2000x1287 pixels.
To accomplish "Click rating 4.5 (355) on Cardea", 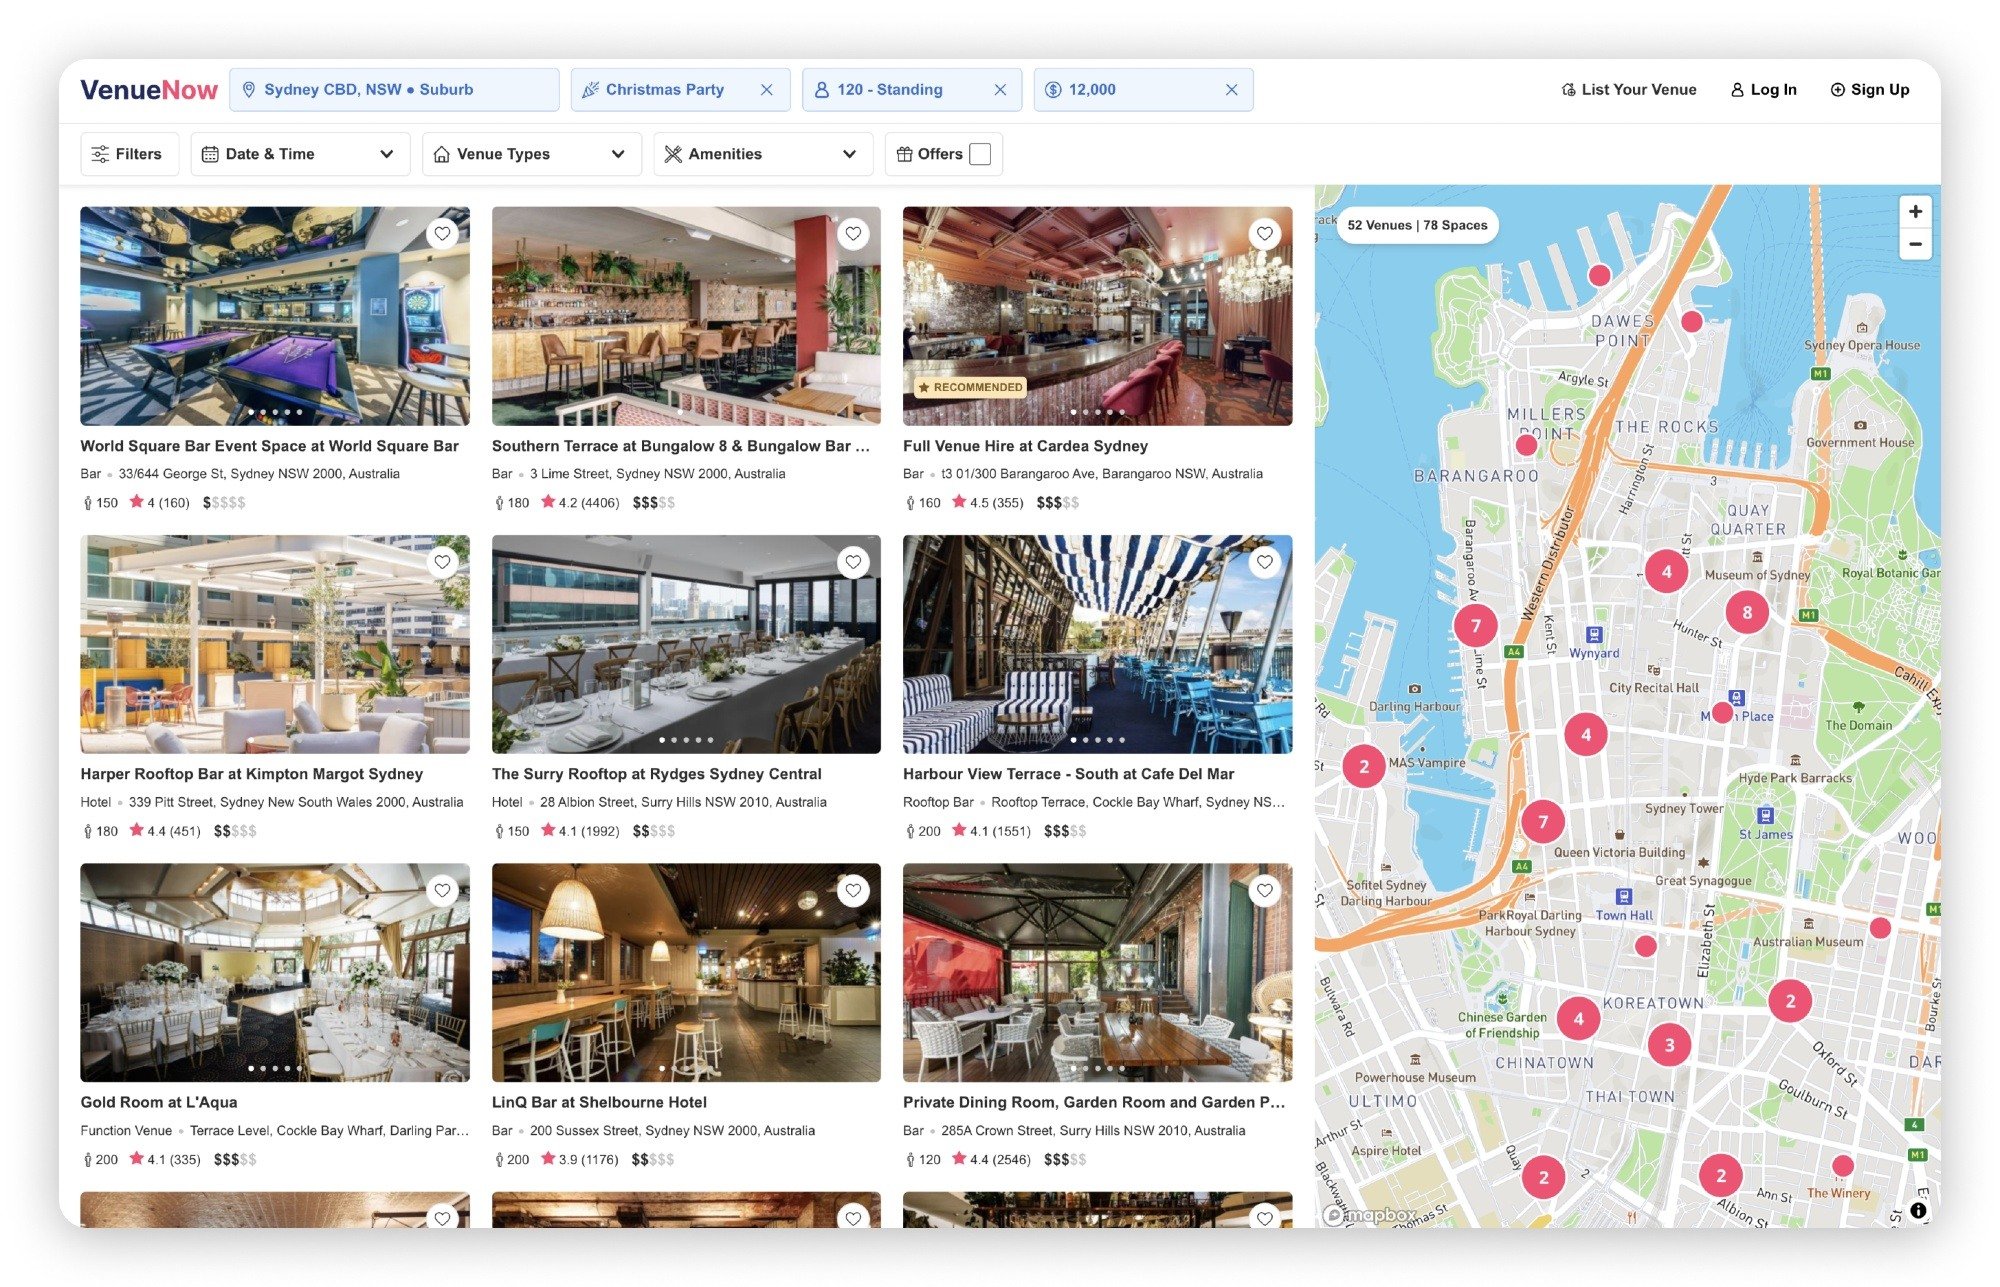I will tap(988, 503).
